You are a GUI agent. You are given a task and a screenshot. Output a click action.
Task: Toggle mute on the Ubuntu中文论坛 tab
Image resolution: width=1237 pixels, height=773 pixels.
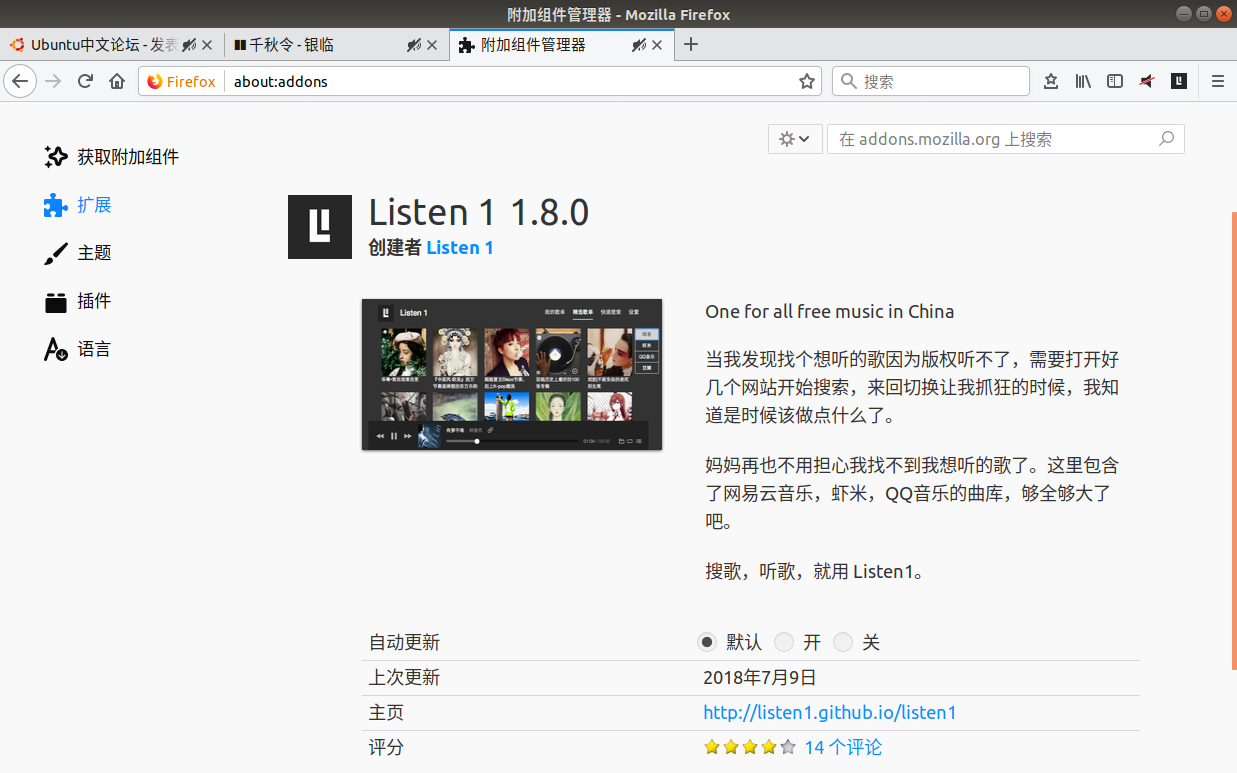[188, 45]
